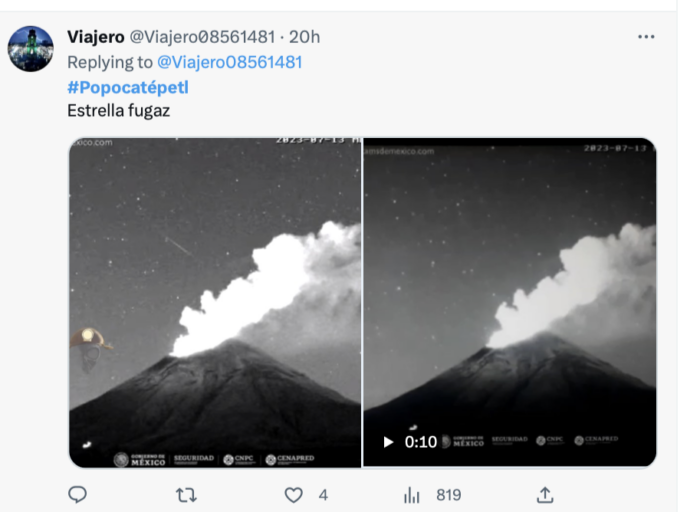
Task: Open the left volcano eruption image
Action: click(x=214, y=302)
